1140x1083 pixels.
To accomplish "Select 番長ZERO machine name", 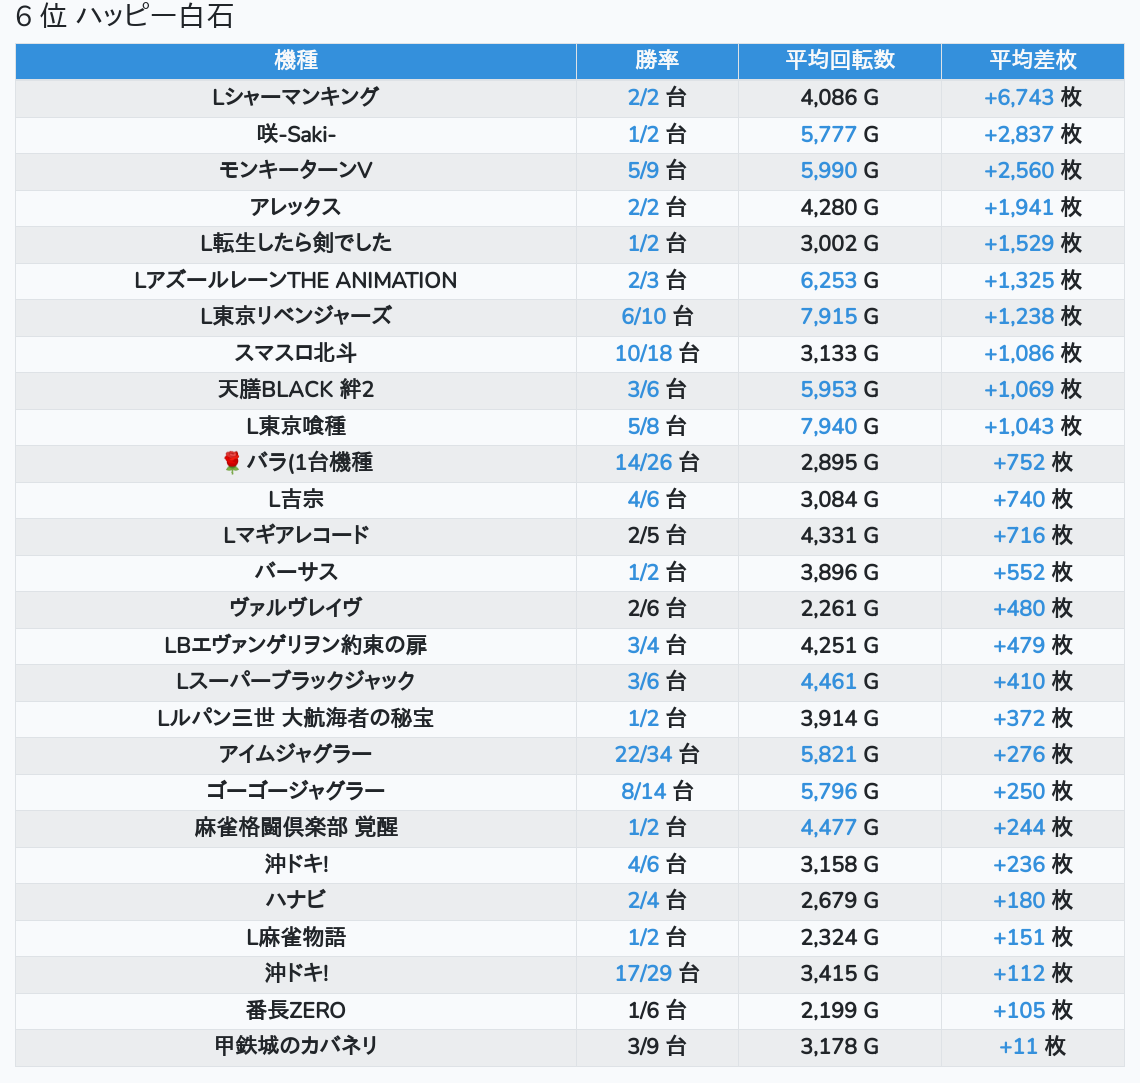I will pos(296,1010).
